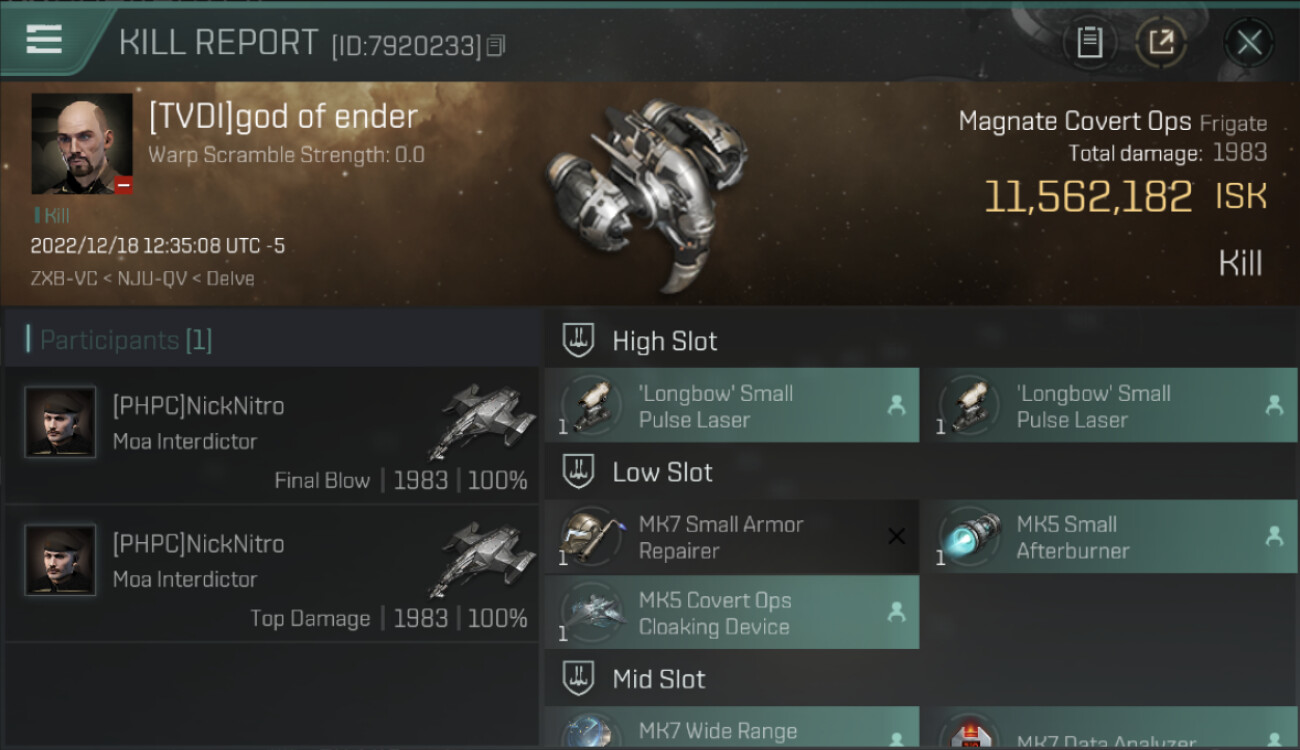The width and height of the screenshot is (1300, 750).
Task: Close the kill report window
Action: pos(1249,43)
